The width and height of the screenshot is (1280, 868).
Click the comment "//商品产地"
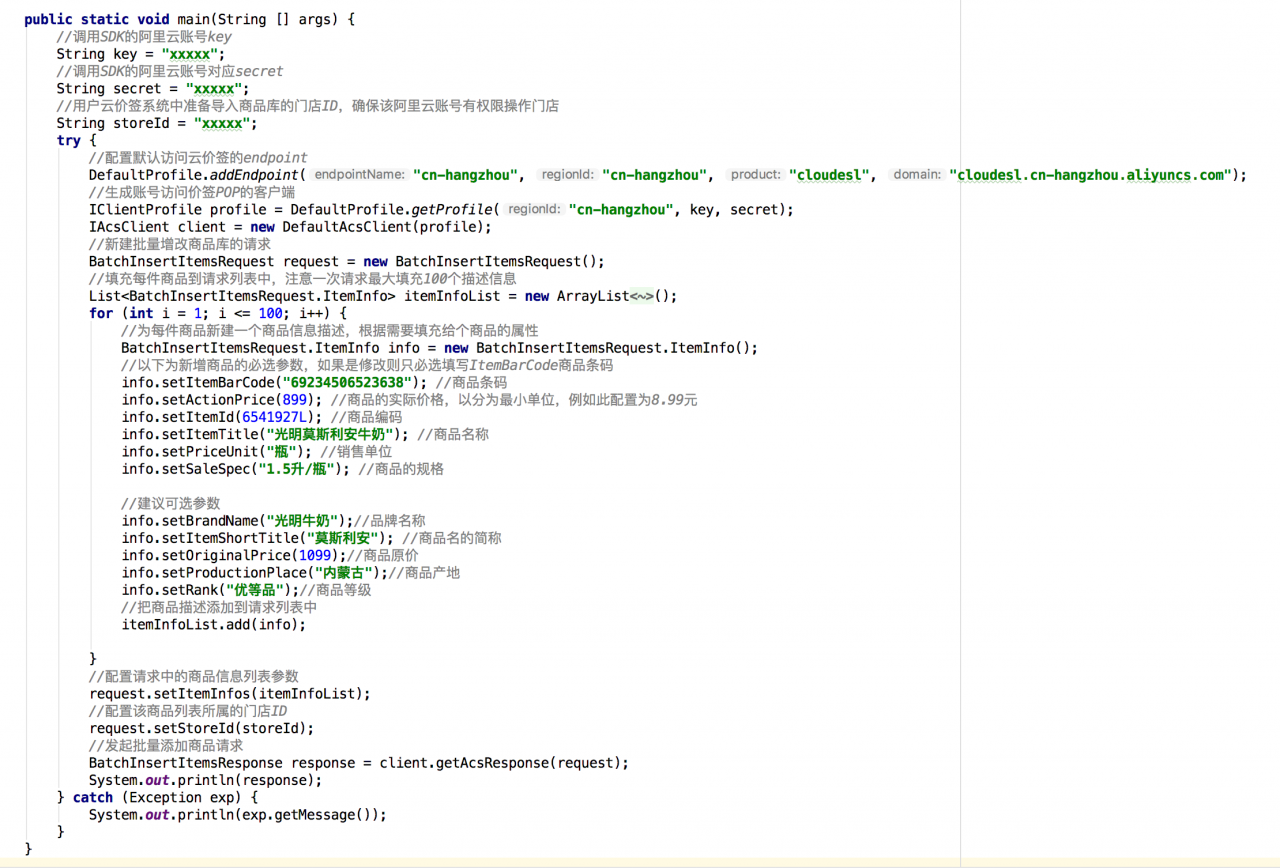[x=423, y=572]
